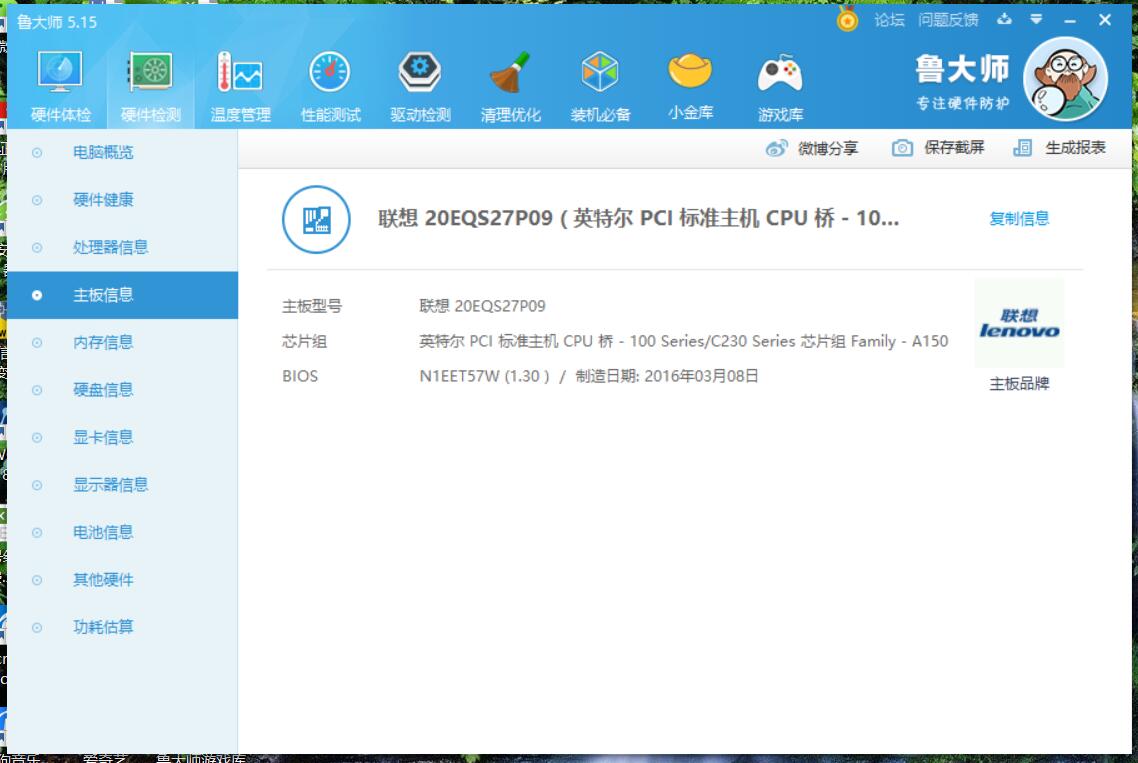The height and width of the screenshot is (763, 1138).
Task: Select 显卡信息 graphics card entry
Action: [x=103, y=437]
